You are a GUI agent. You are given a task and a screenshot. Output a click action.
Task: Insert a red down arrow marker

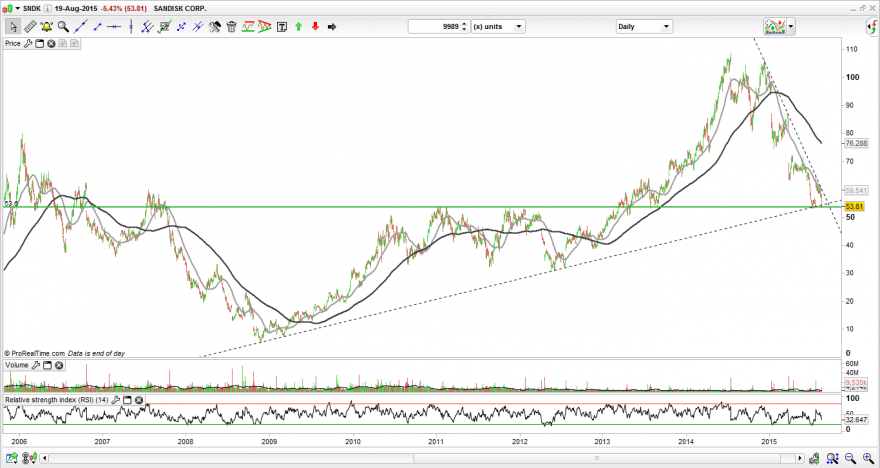315,26
